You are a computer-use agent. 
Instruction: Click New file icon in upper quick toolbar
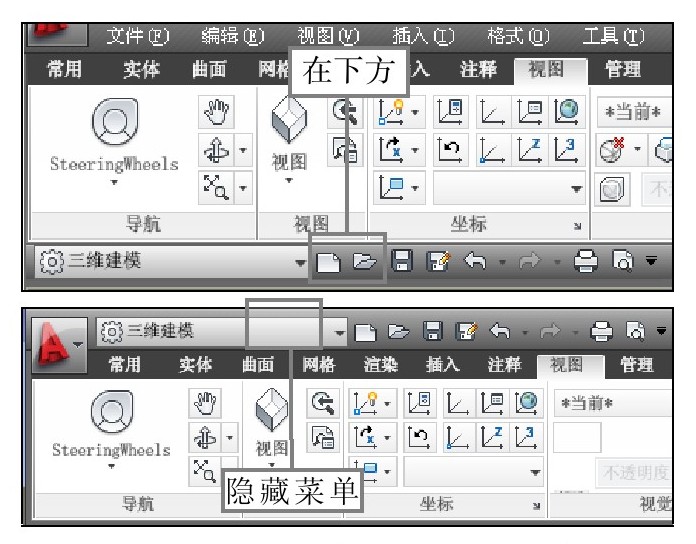click(328, 262)
